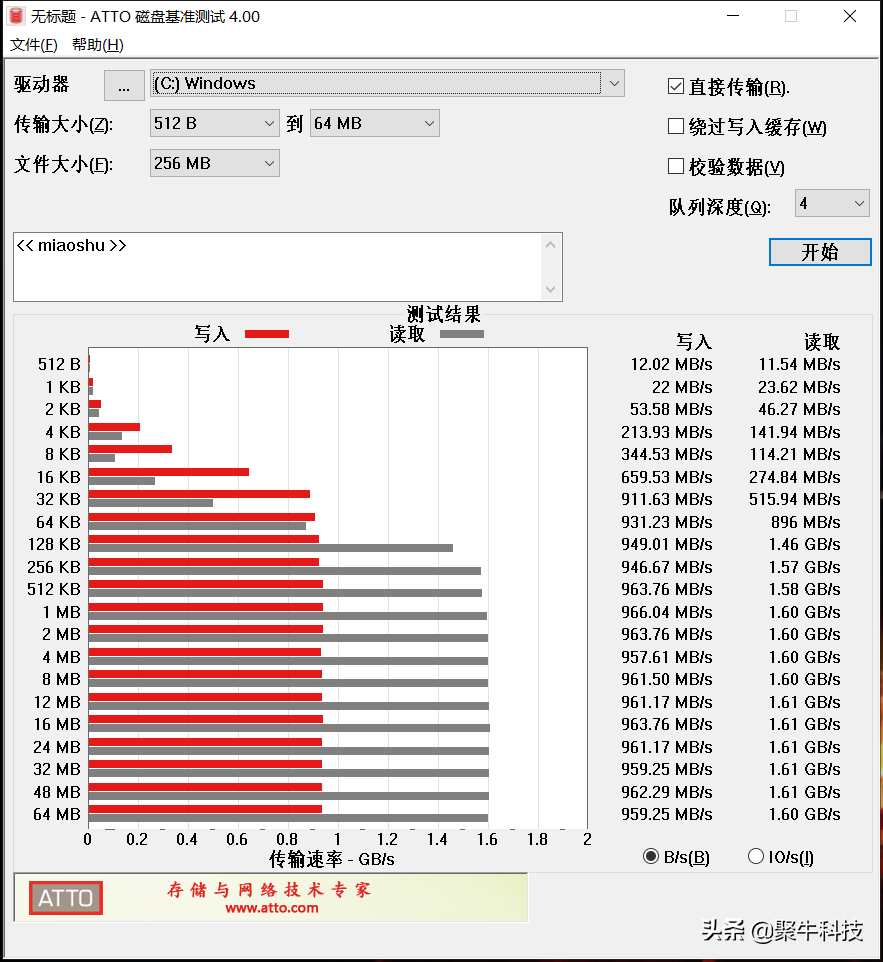The width and height of the screenshot is (883, 962).
Task: Open the 64 MB transfer size end dropdown
Action: click(375, 123)
